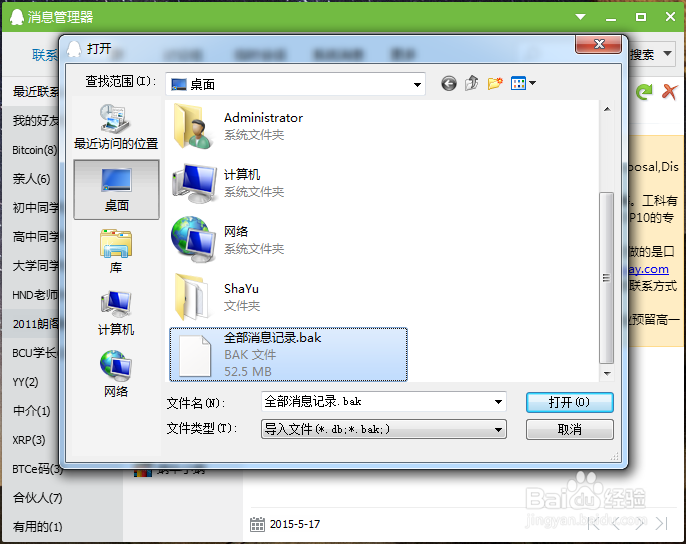Image resolution: width=686 pixels, height=544 pixels.
Task: Select BTCe码 group in sidebar
Action: 38,469
